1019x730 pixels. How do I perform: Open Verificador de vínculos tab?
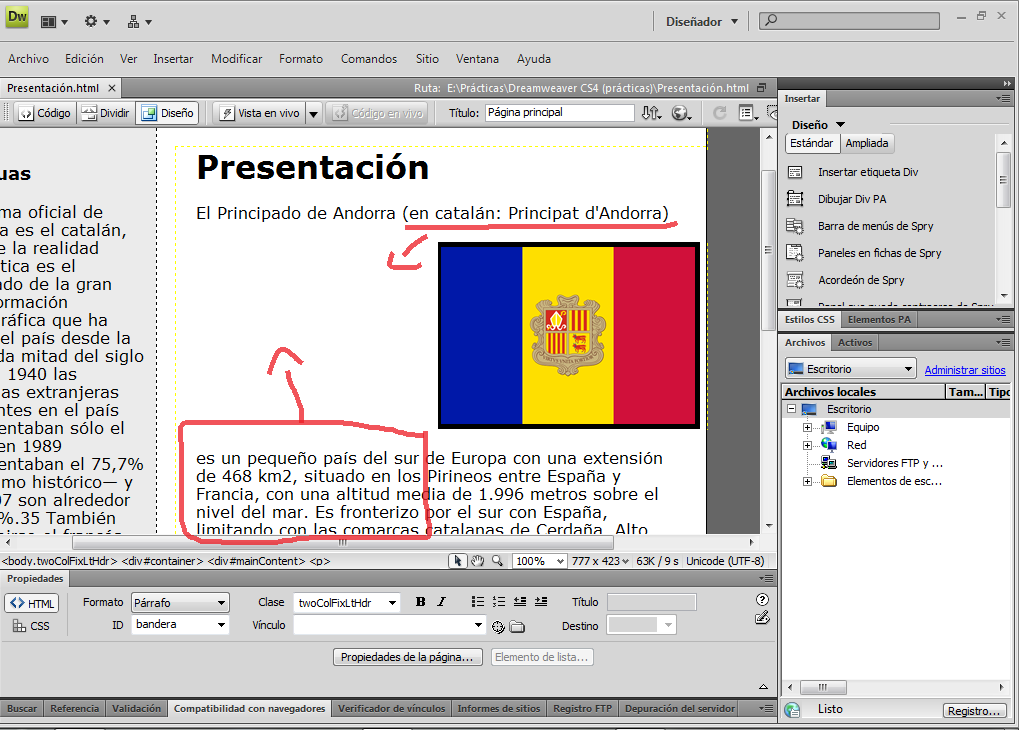(x=391, y=709)
